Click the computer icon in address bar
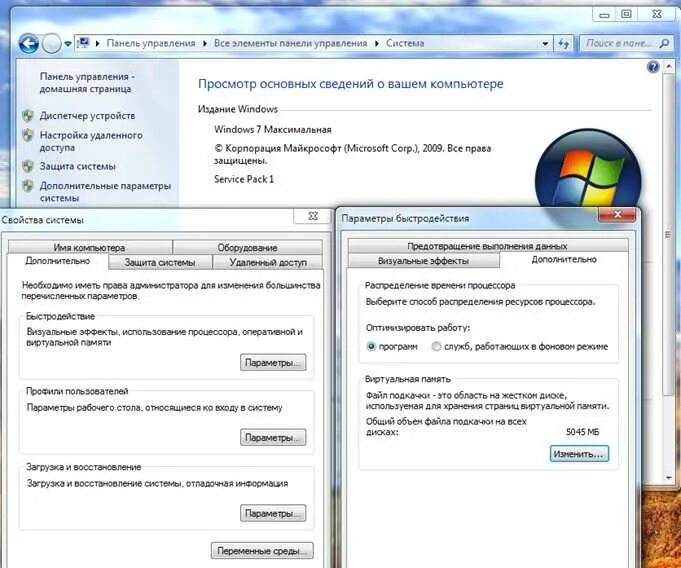Image resolution: width=681 pixels, height=568 pixels. [x=83, y=43]
